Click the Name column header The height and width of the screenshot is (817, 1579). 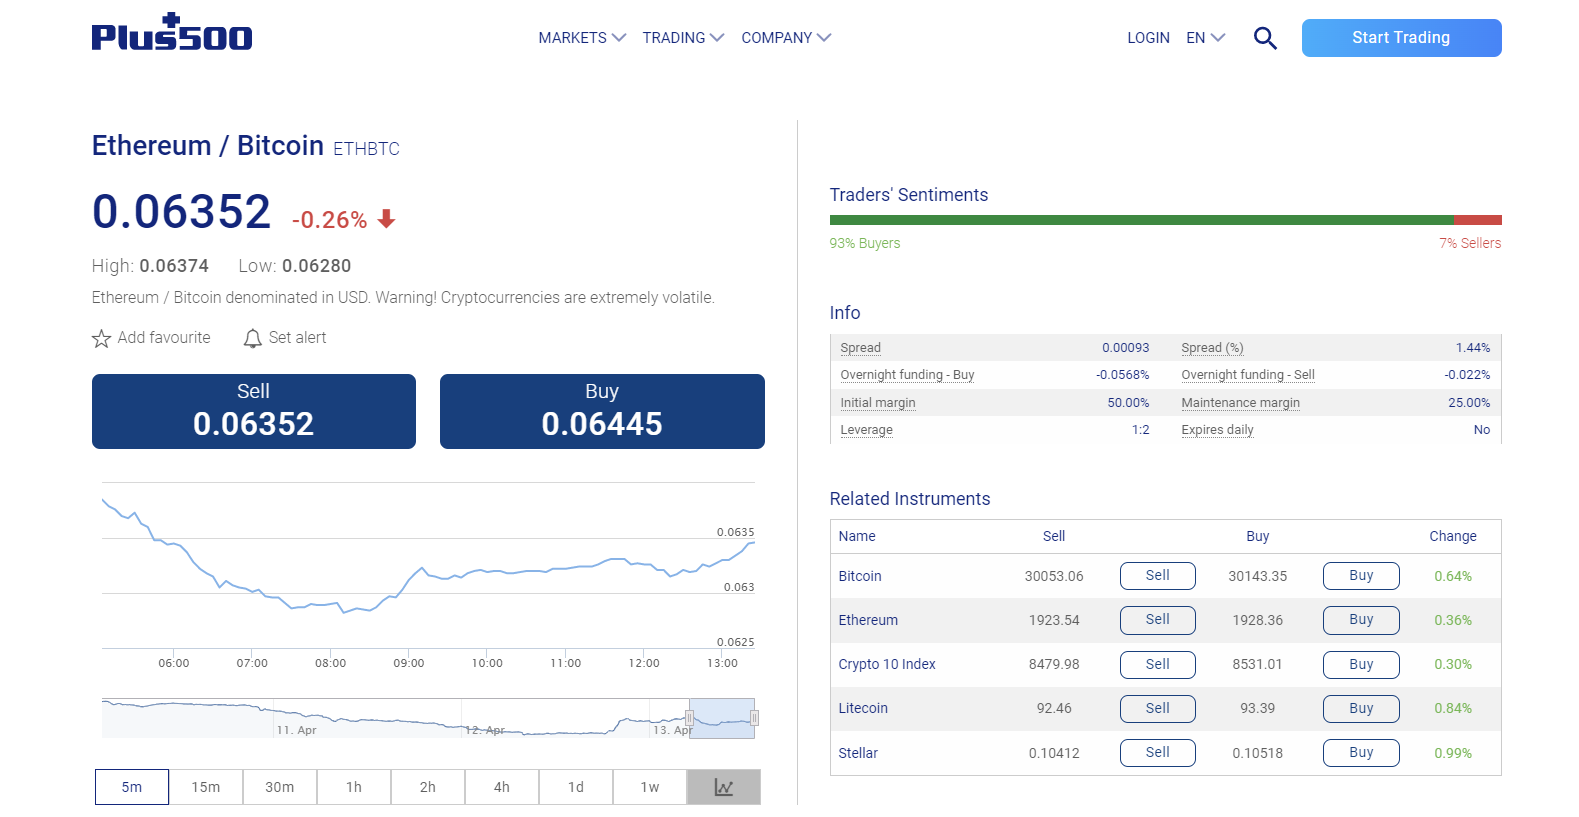857,536
